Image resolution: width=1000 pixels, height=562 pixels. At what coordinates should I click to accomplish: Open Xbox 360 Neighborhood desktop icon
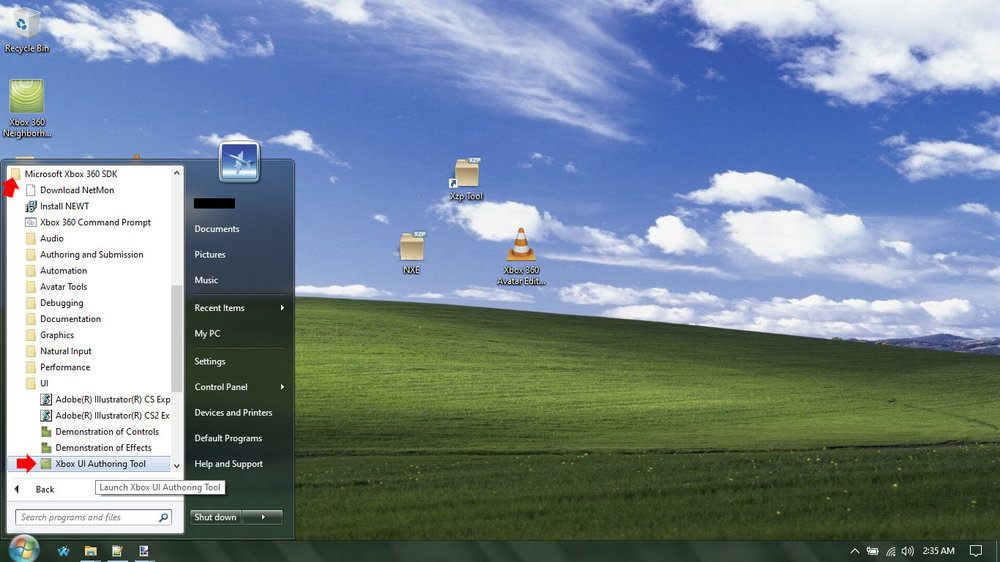[27, 108]
